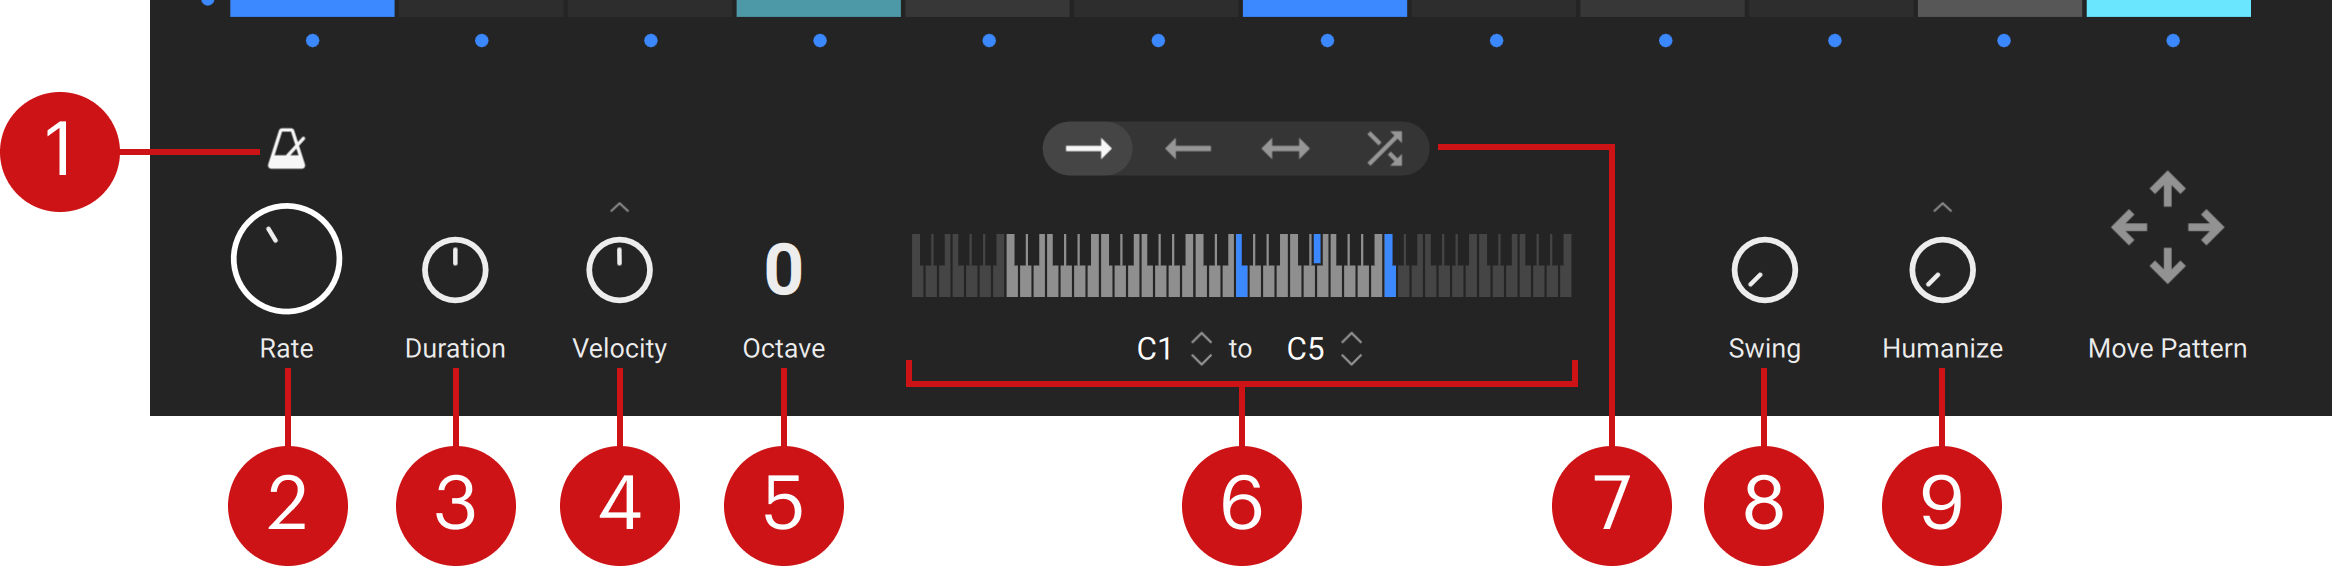Select the back-and-forth direction arrow
Image resolution: width=2332 pixels, height=566 pixels.
click(x=1285, y=149)
